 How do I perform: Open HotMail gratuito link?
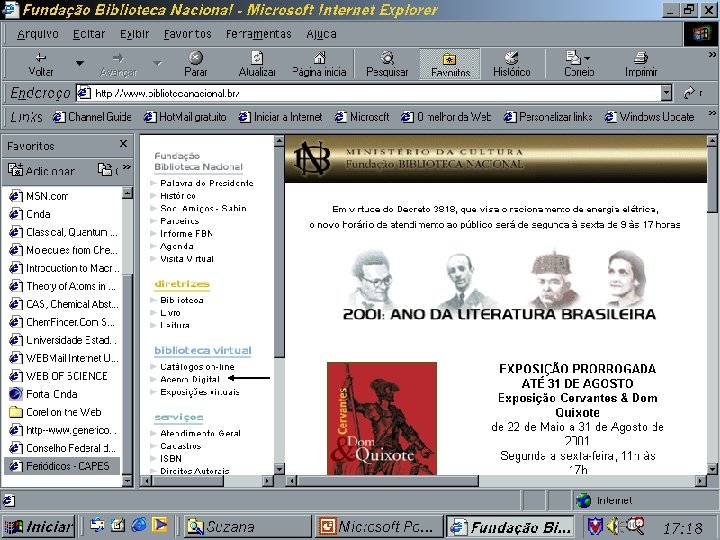pyautogui.click(x=185, y=117)
